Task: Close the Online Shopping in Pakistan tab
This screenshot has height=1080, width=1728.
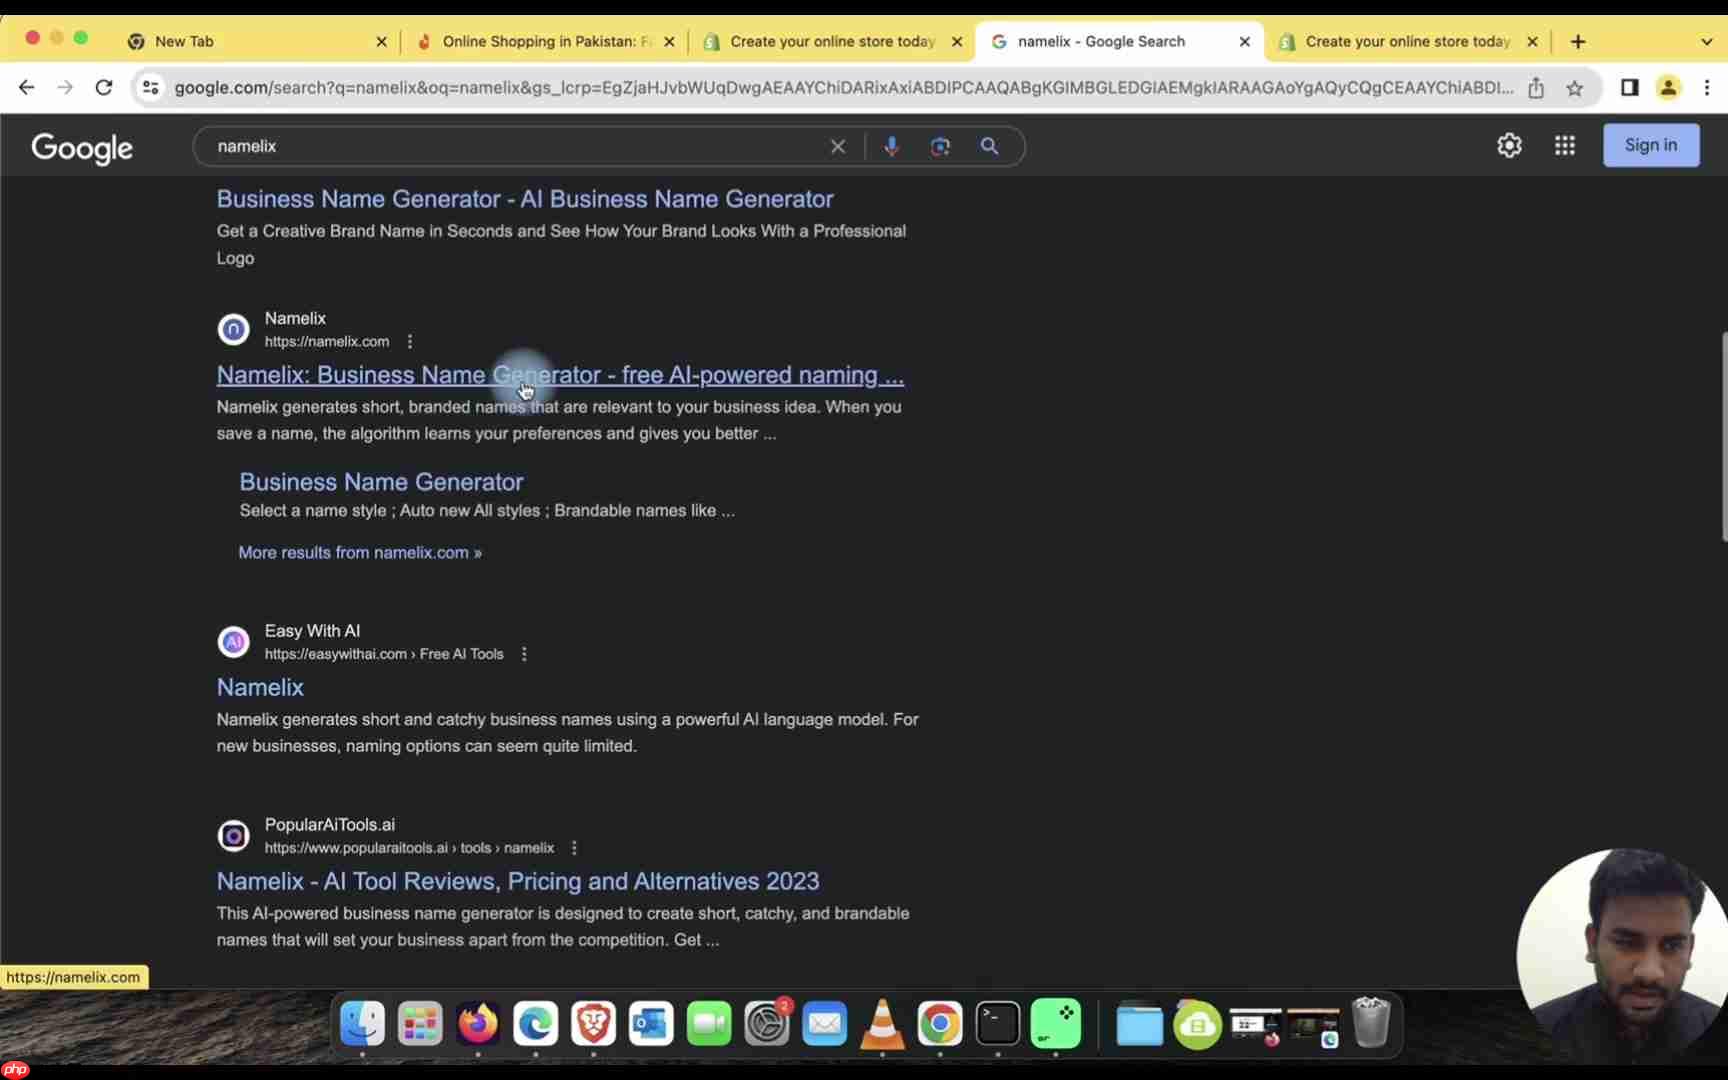Action: tap(669, 41)
